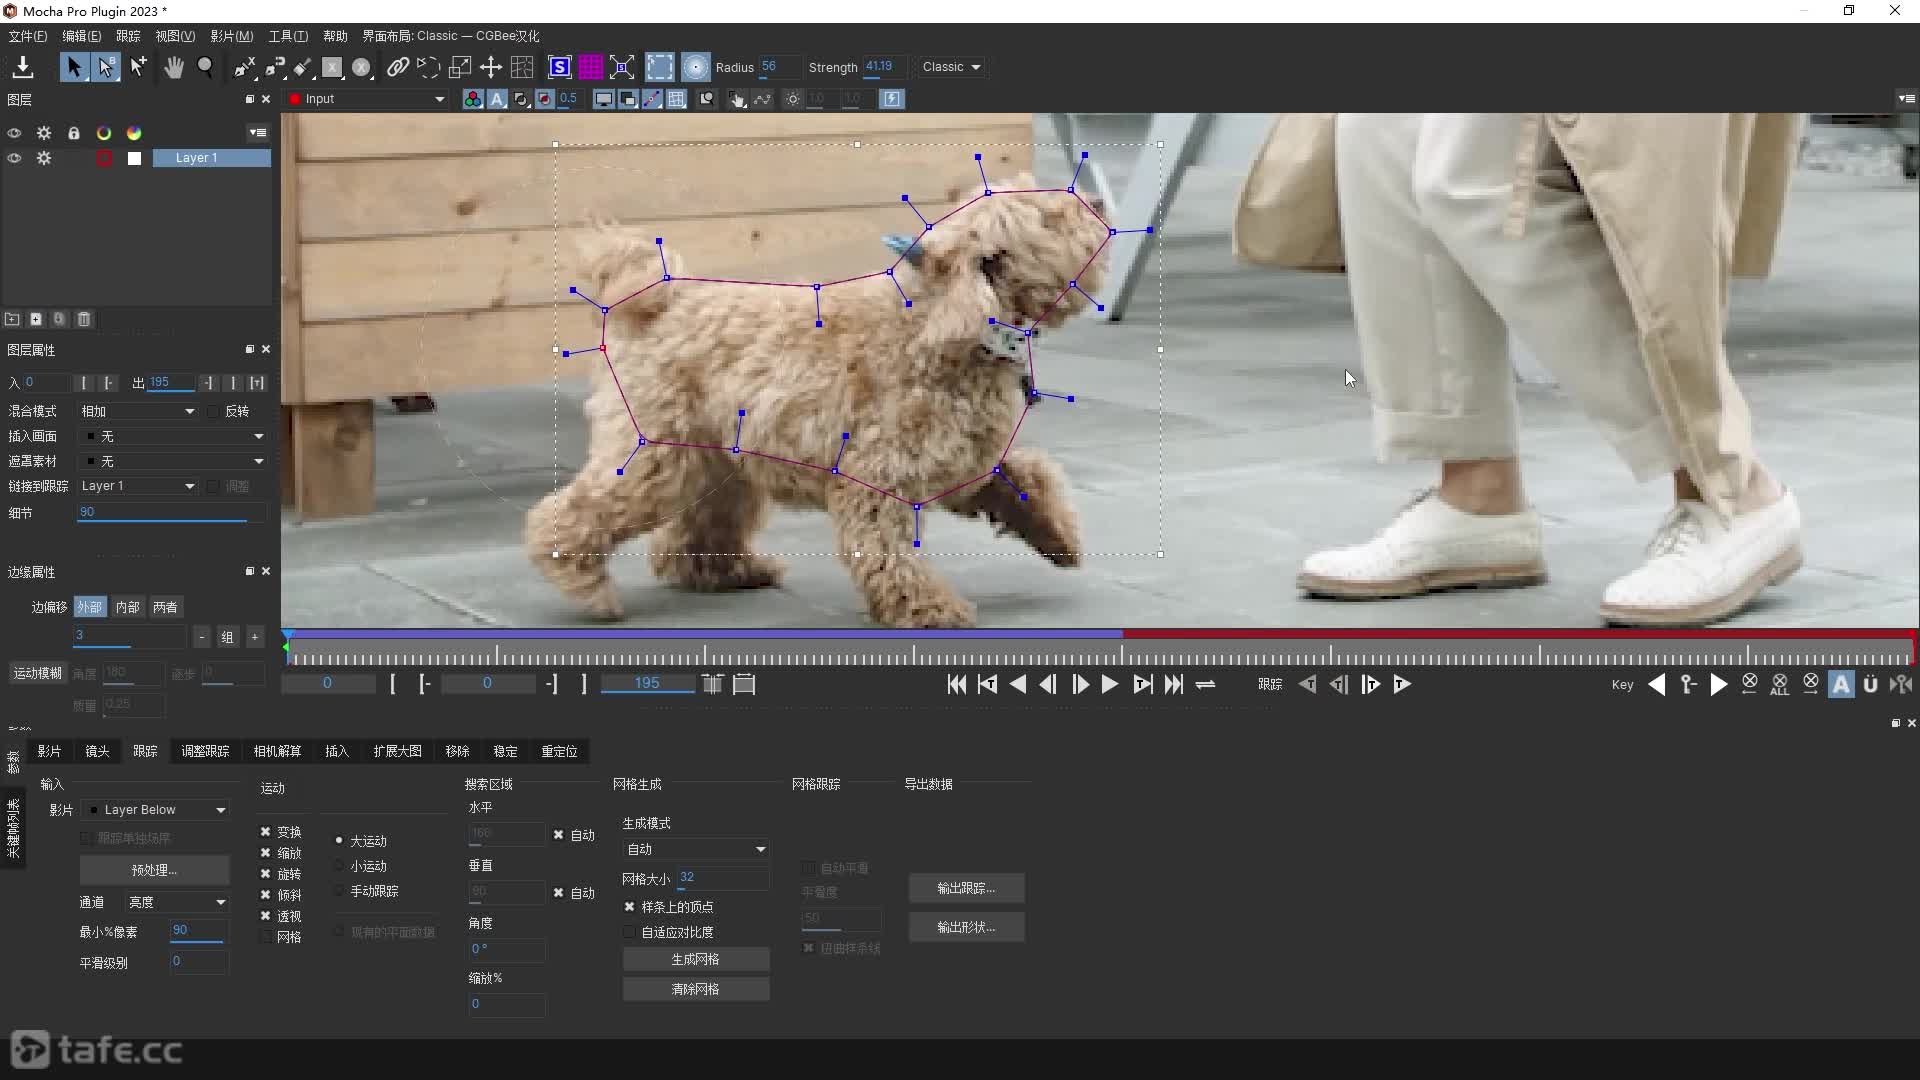Click the 清除网格 button
Screen dimensions: 1920x1080
(x=695, y=989)
